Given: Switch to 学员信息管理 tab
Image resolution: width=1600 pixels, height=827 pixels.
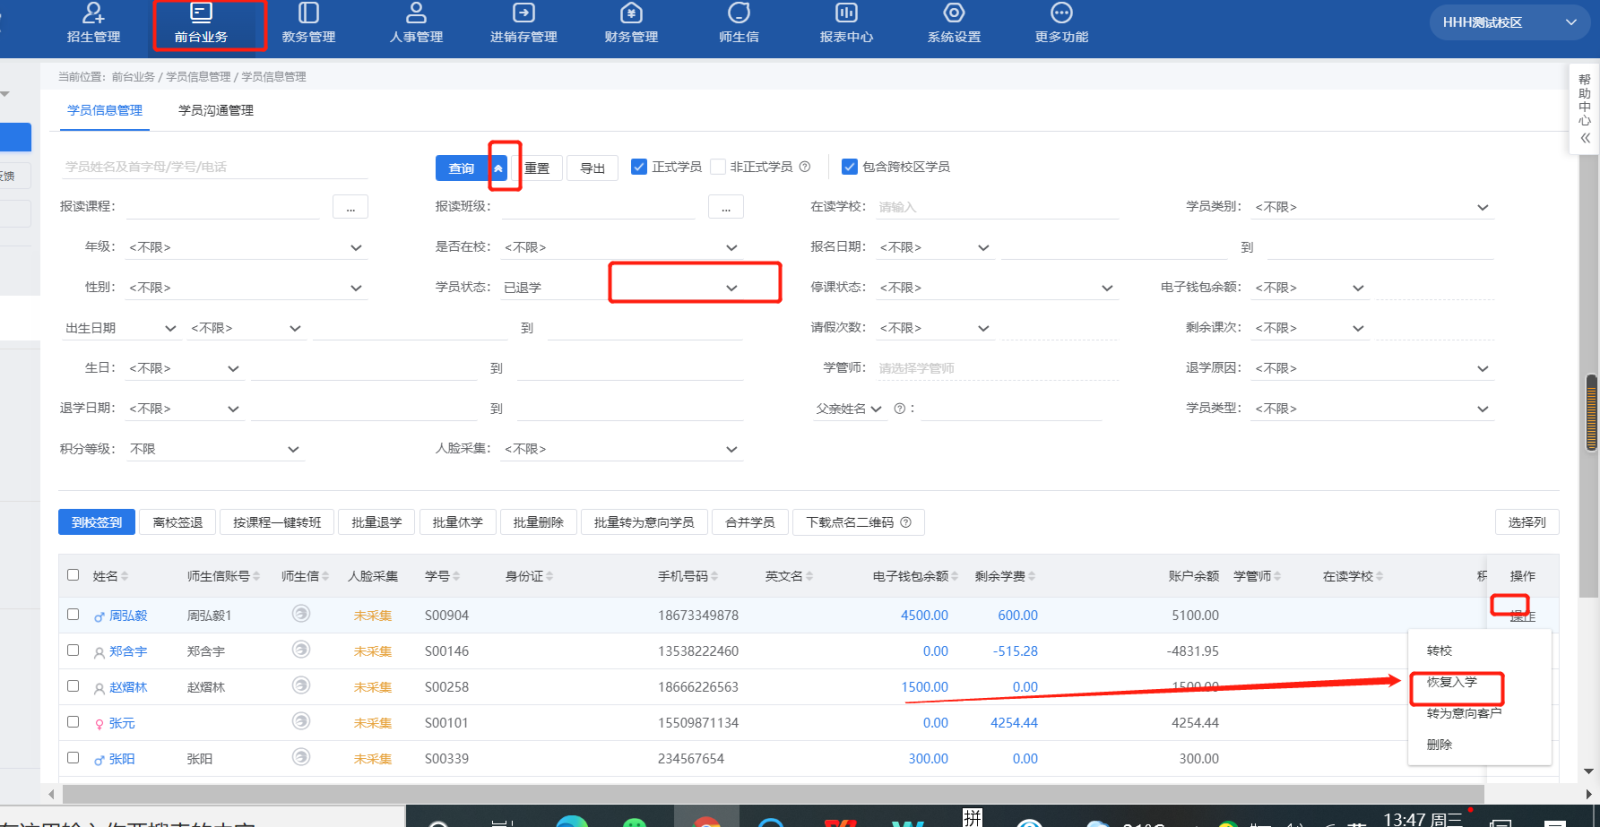Looking at the screenshot, I should pos(104,110).
